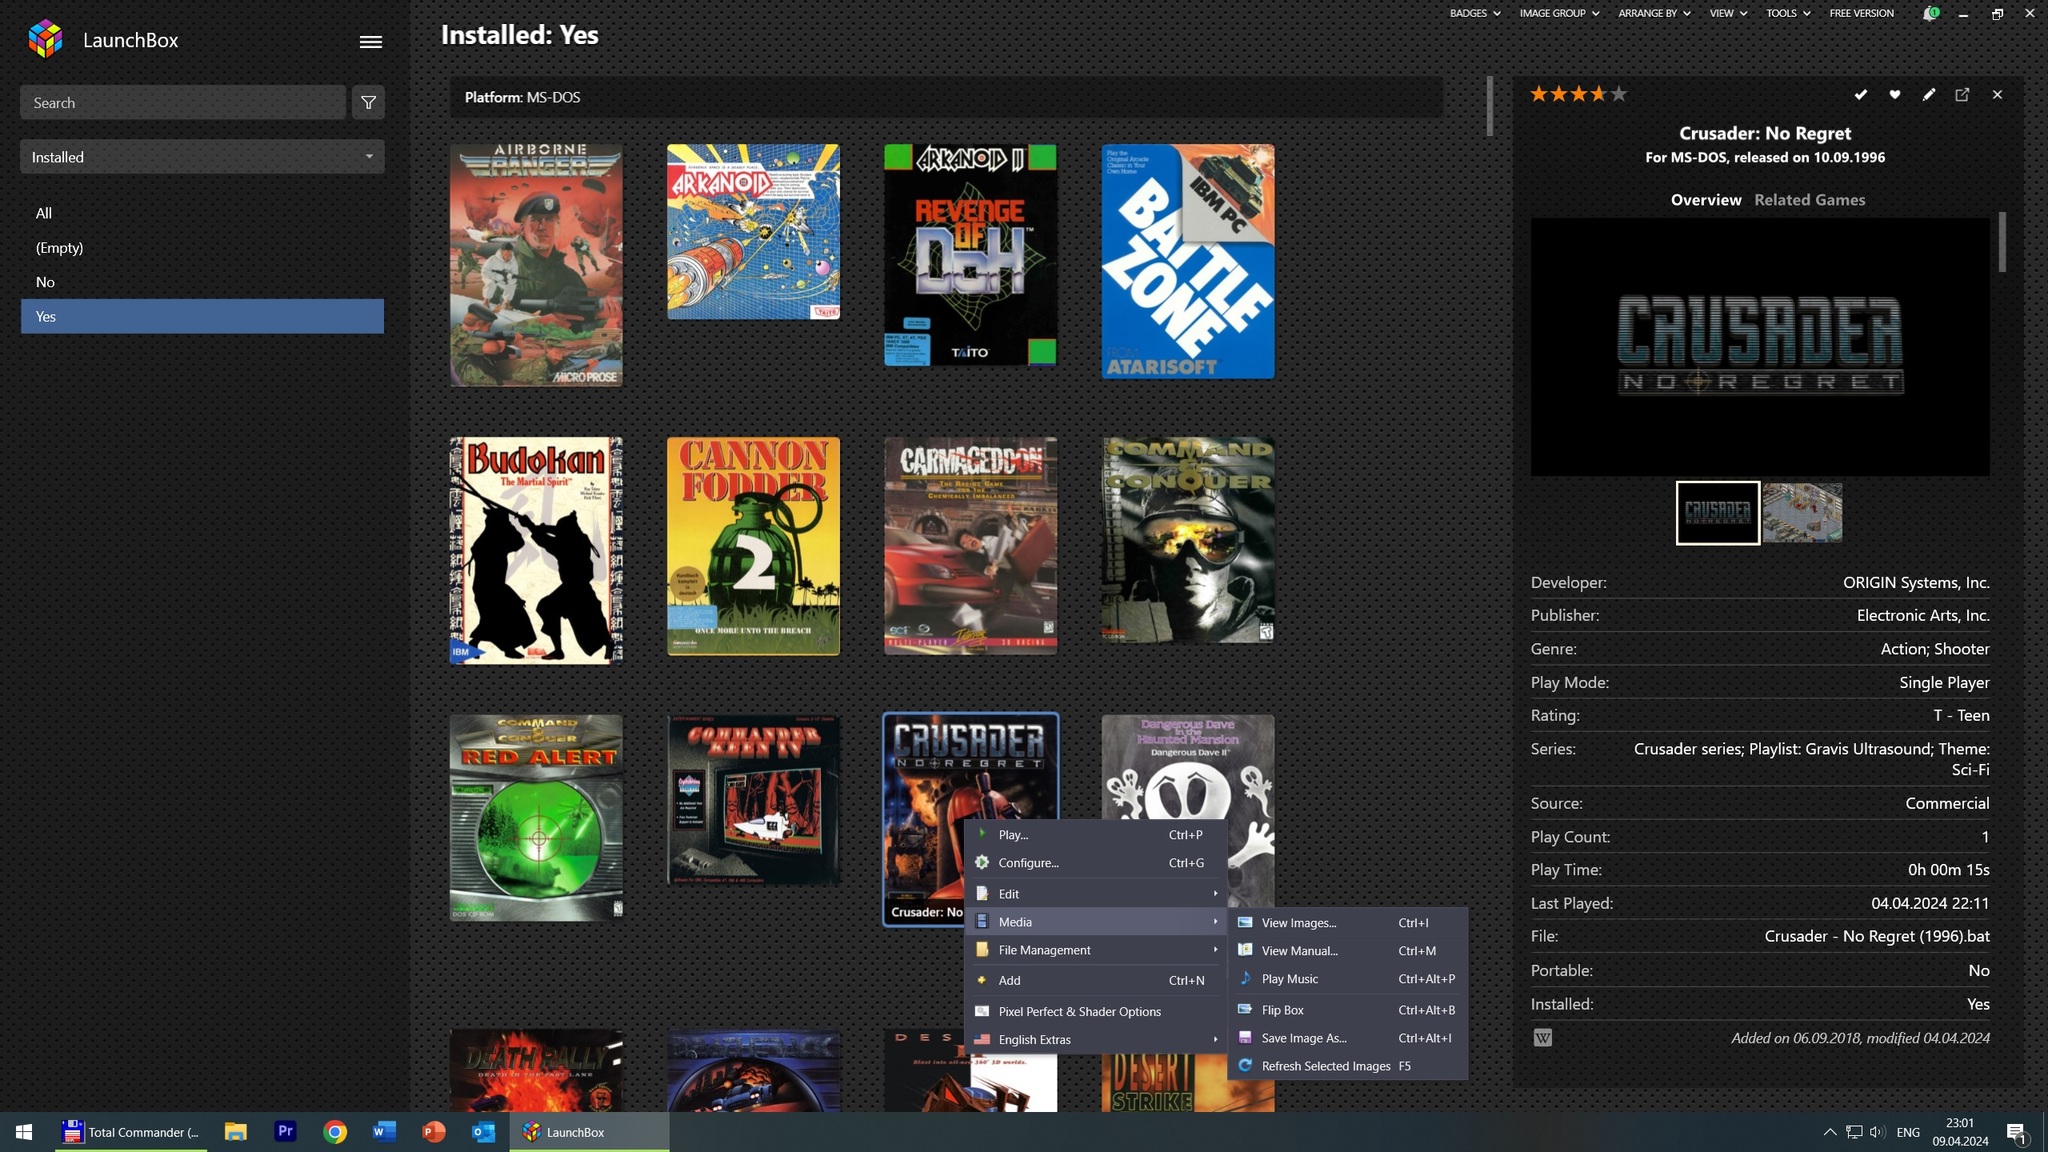Mark game as completed checkmark icon
Screen dimensions: 2048x1152
(x=1860, y=94)
